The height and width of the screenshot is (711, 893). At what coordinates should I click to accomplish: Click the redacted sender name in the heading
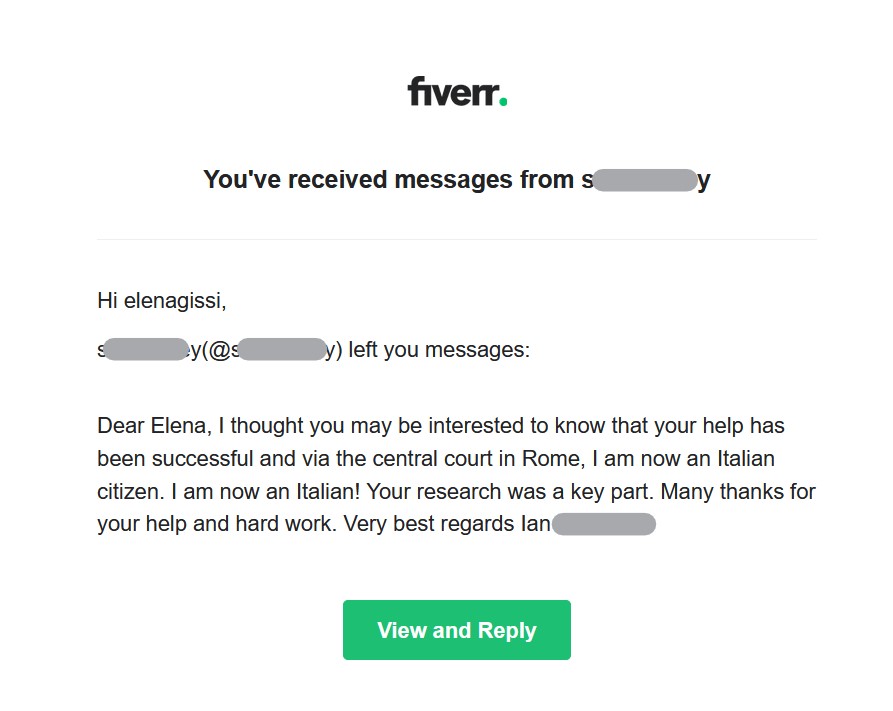(645, 180)
